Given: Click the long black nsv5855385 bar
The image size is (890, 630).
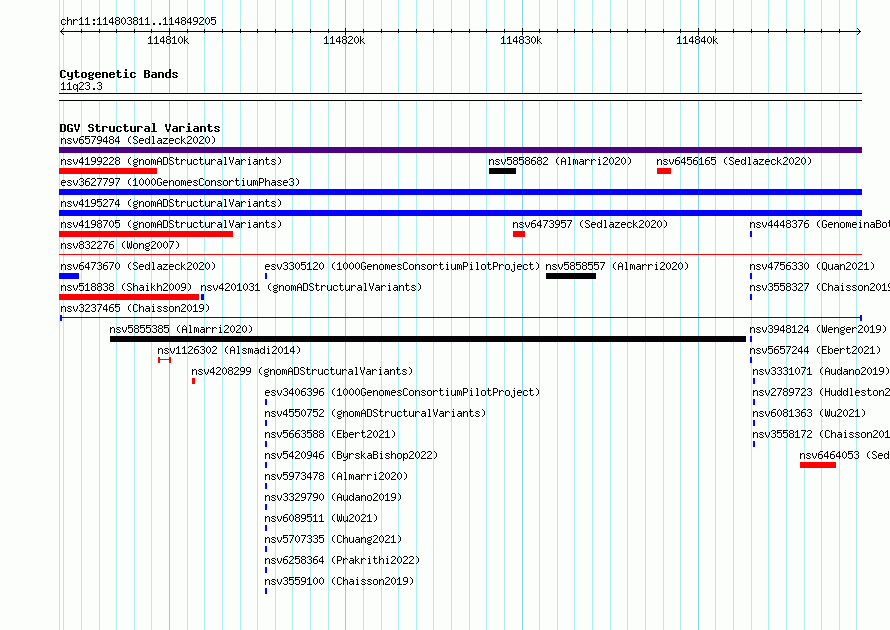Looking at the screenshot, I should 428,339.
